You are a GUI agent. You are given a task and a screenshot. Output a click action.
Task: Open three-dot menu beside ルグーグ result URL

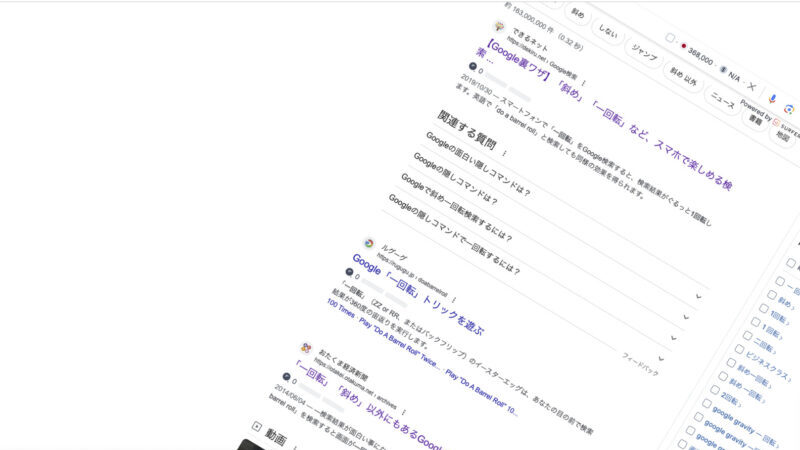[454, 300]
